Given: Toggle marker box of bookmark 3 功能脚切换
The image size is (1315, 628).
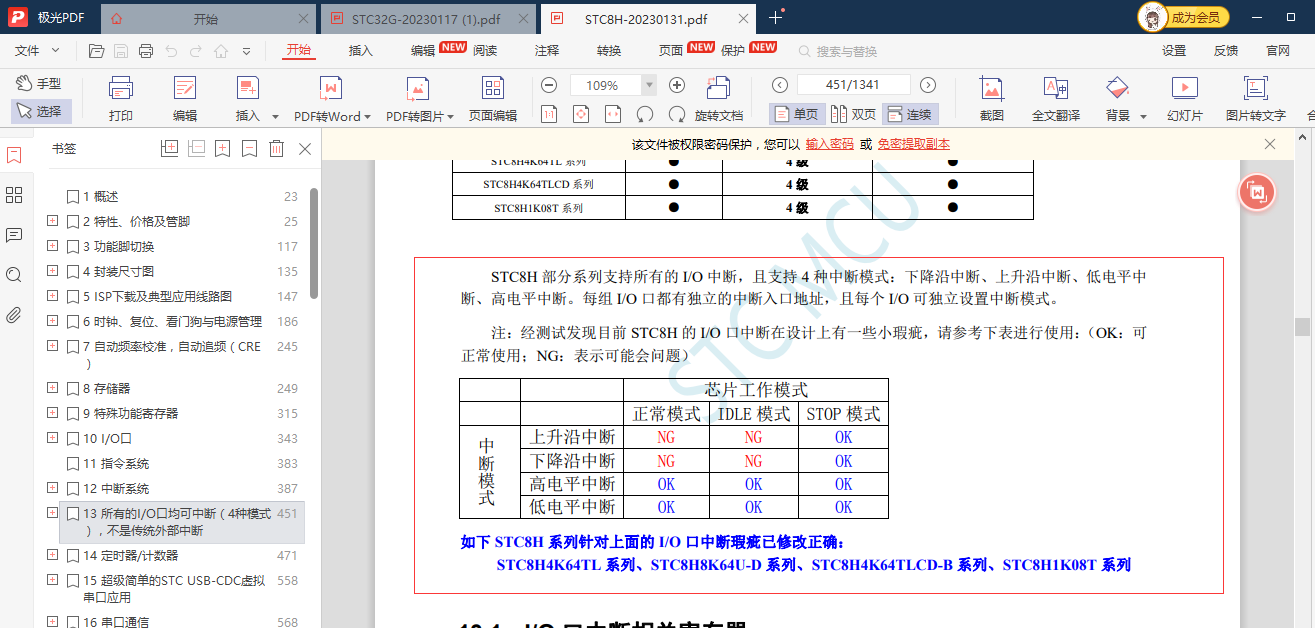Looking at the screenshot, I should point(73,247).
